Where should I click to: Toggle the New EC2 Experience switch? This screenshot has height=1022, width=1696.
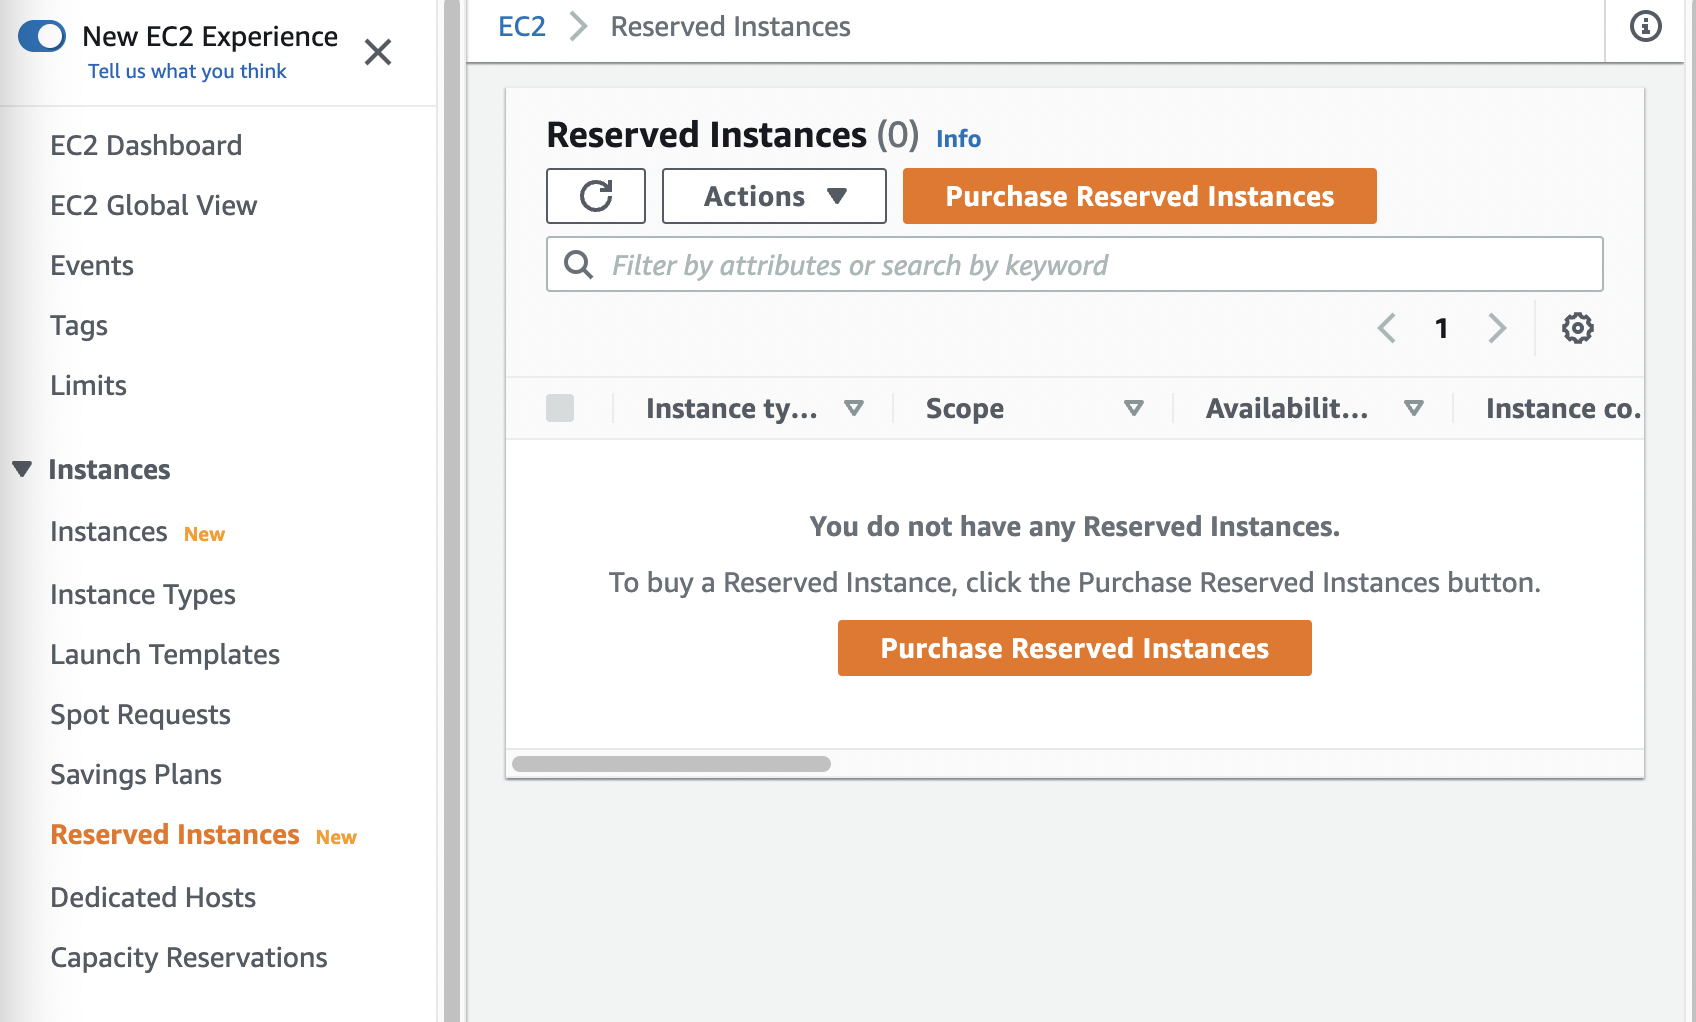tap(42, 36)
